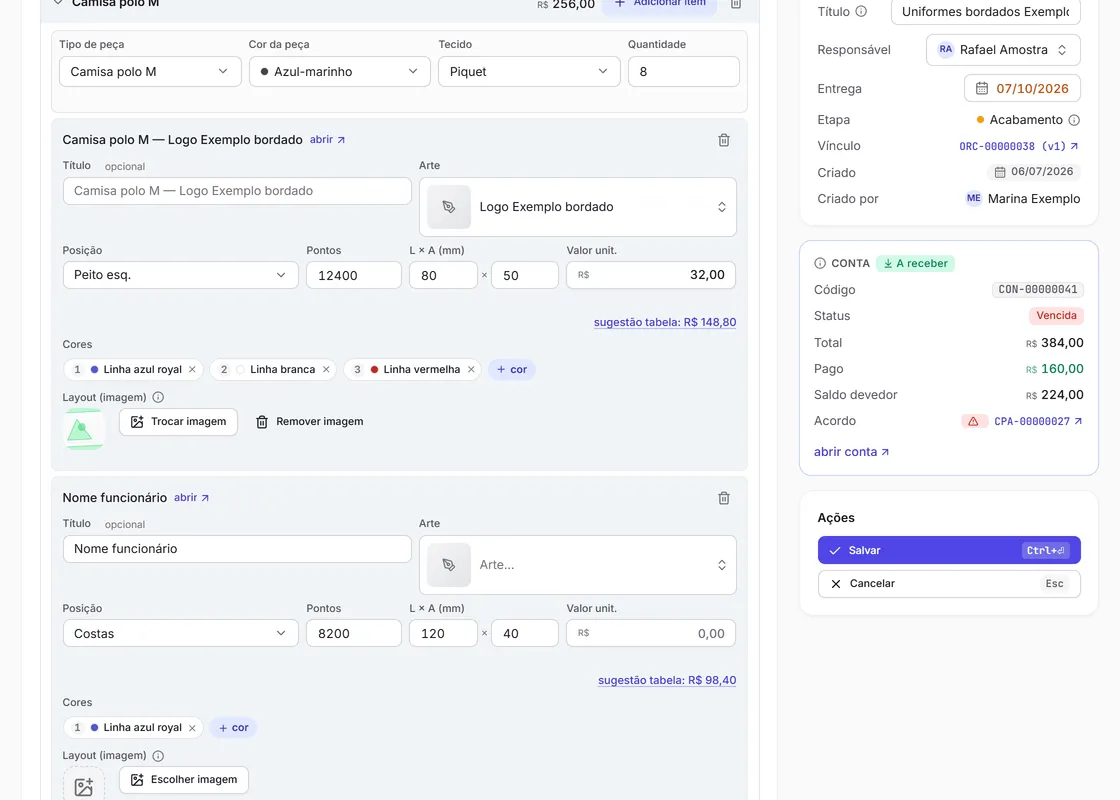Click the info icon beside Título
1120x800 pixels.
click(861, 11)
